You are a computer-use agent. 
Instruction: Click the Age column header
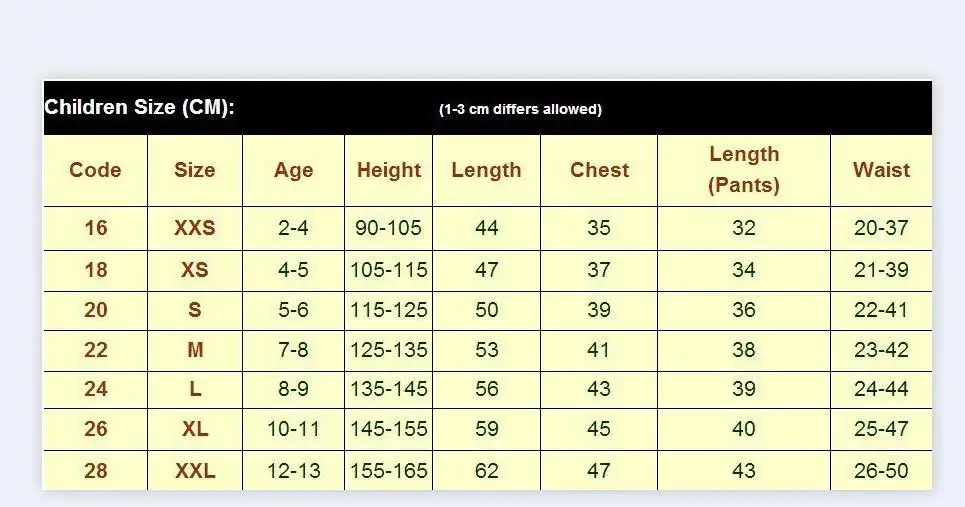(x=293, y=170)
